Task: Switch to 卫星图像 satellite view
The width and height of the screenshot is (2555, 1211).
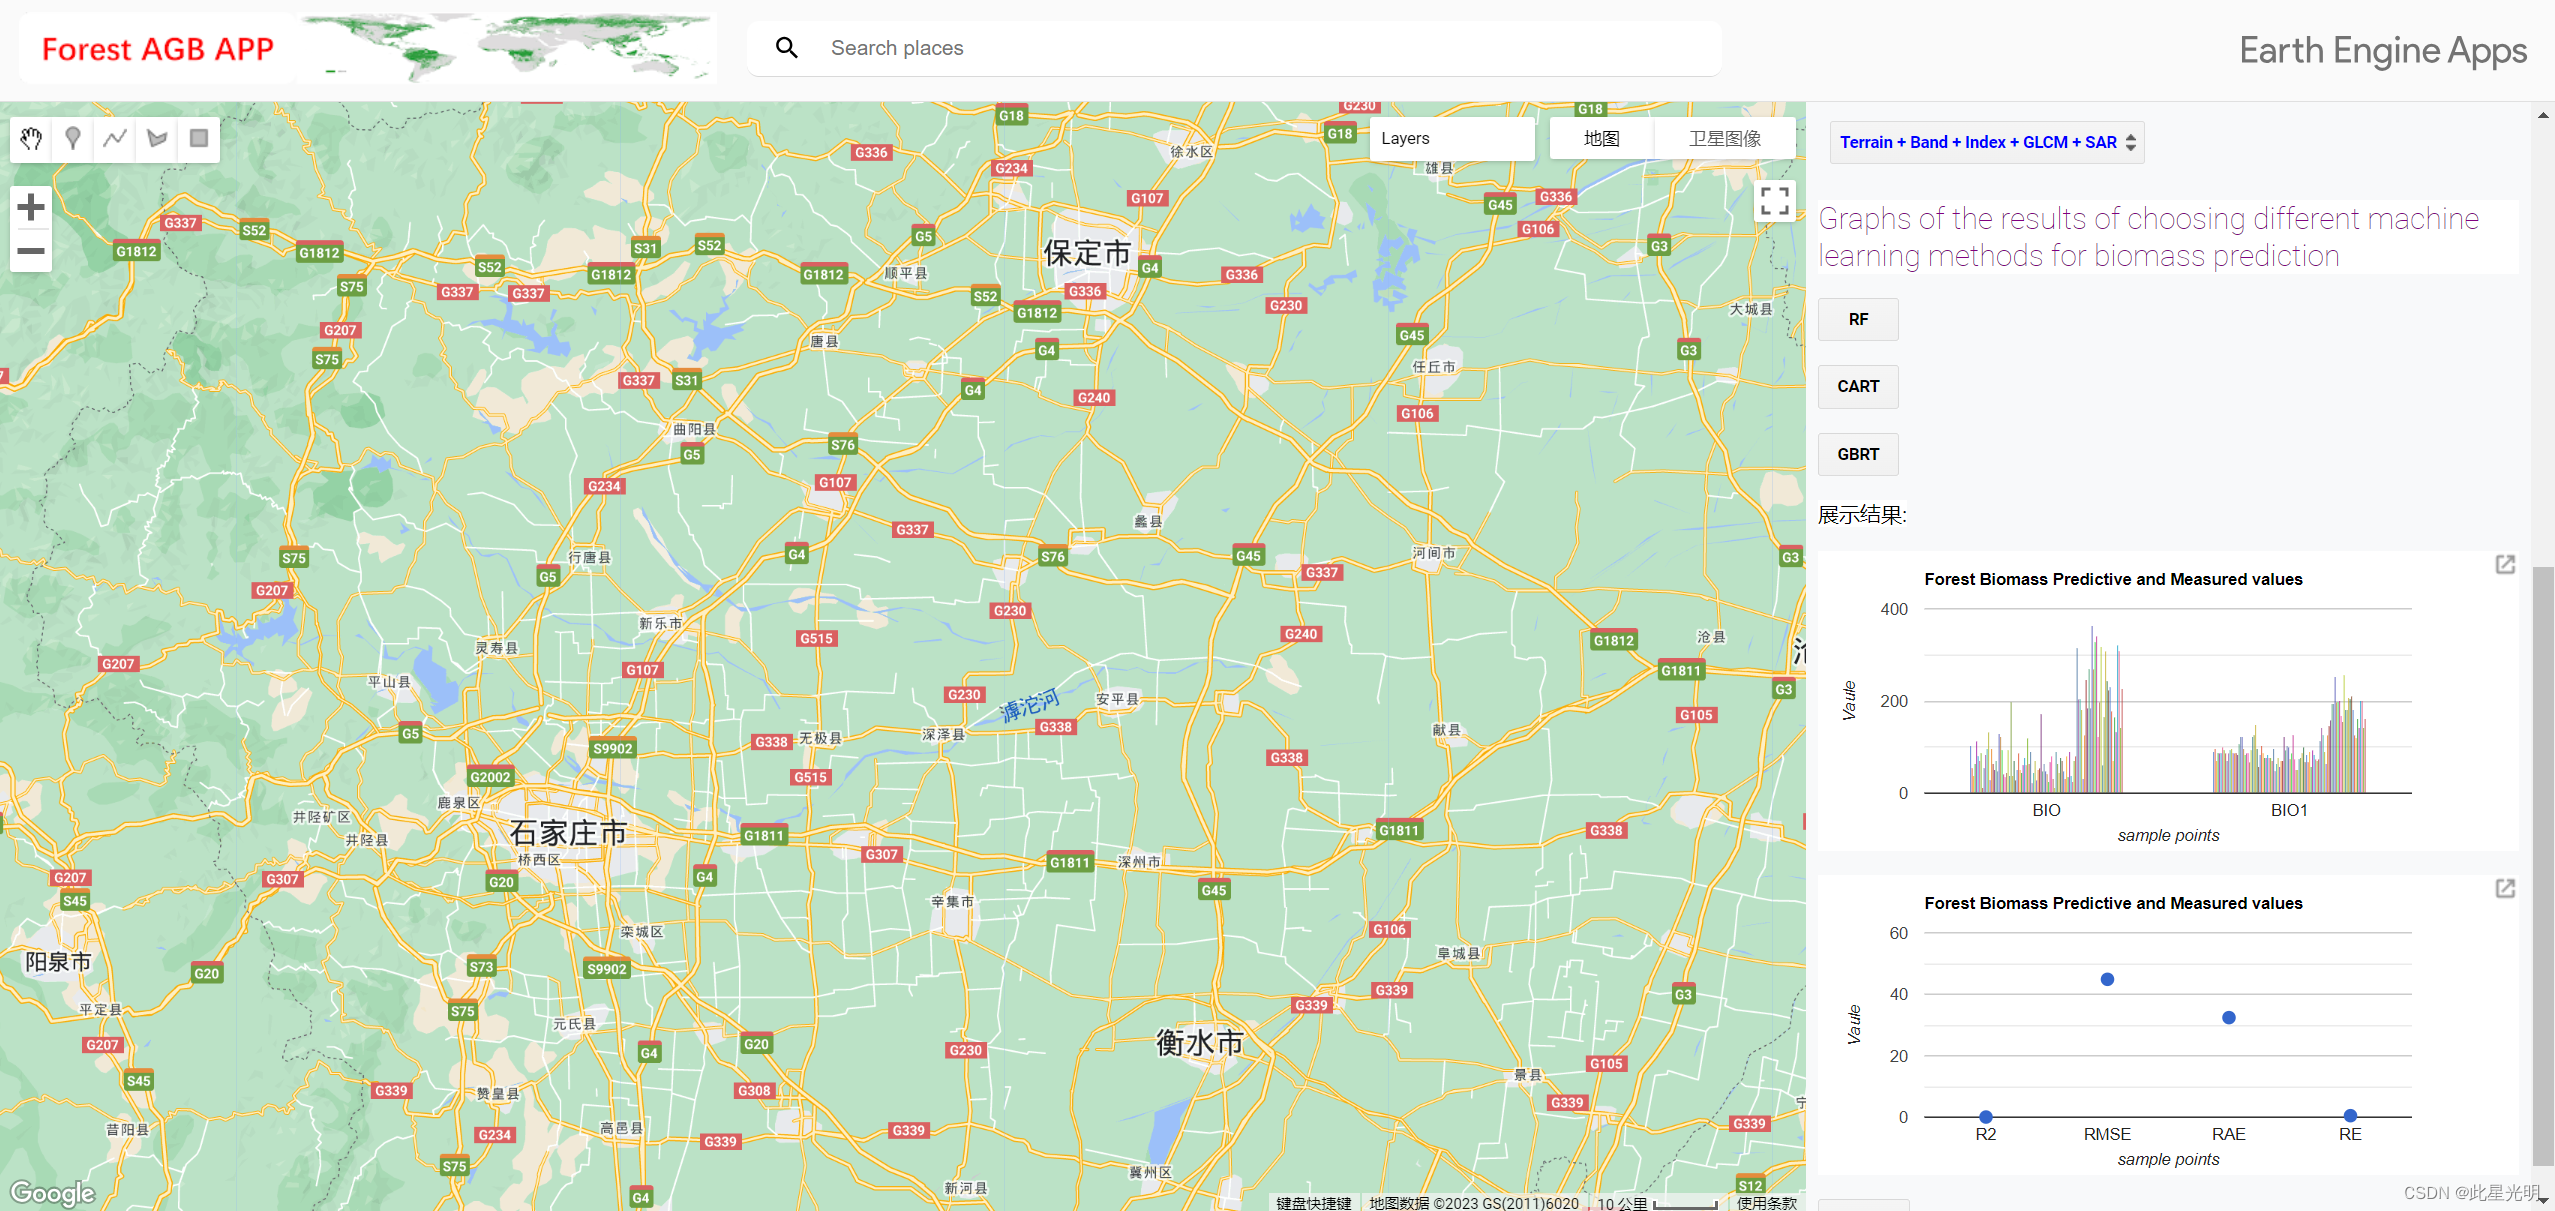Action: (1724, 139)
